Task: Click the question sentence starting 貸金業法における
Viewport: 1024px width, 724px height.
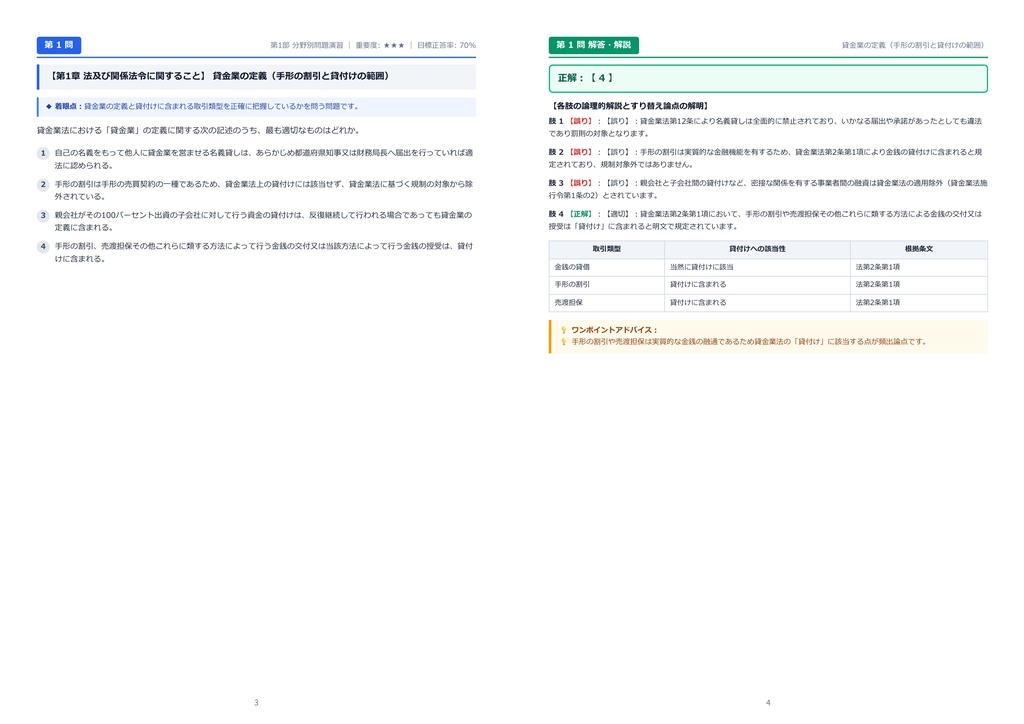Action: coord(199,131)
